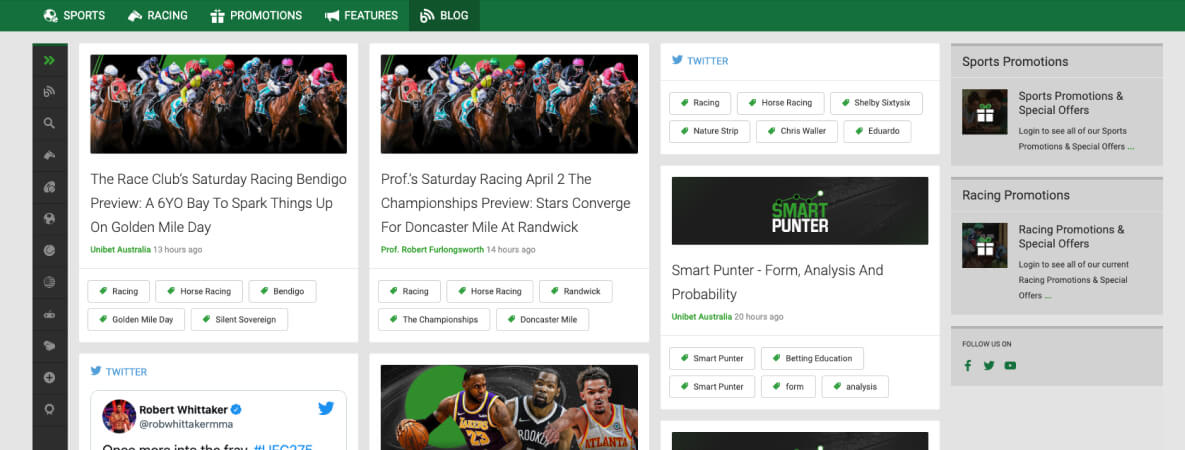Open Racing Promotions & Special Offers link
This screenshot has width=1185, height=450.
pos(1072,237)
